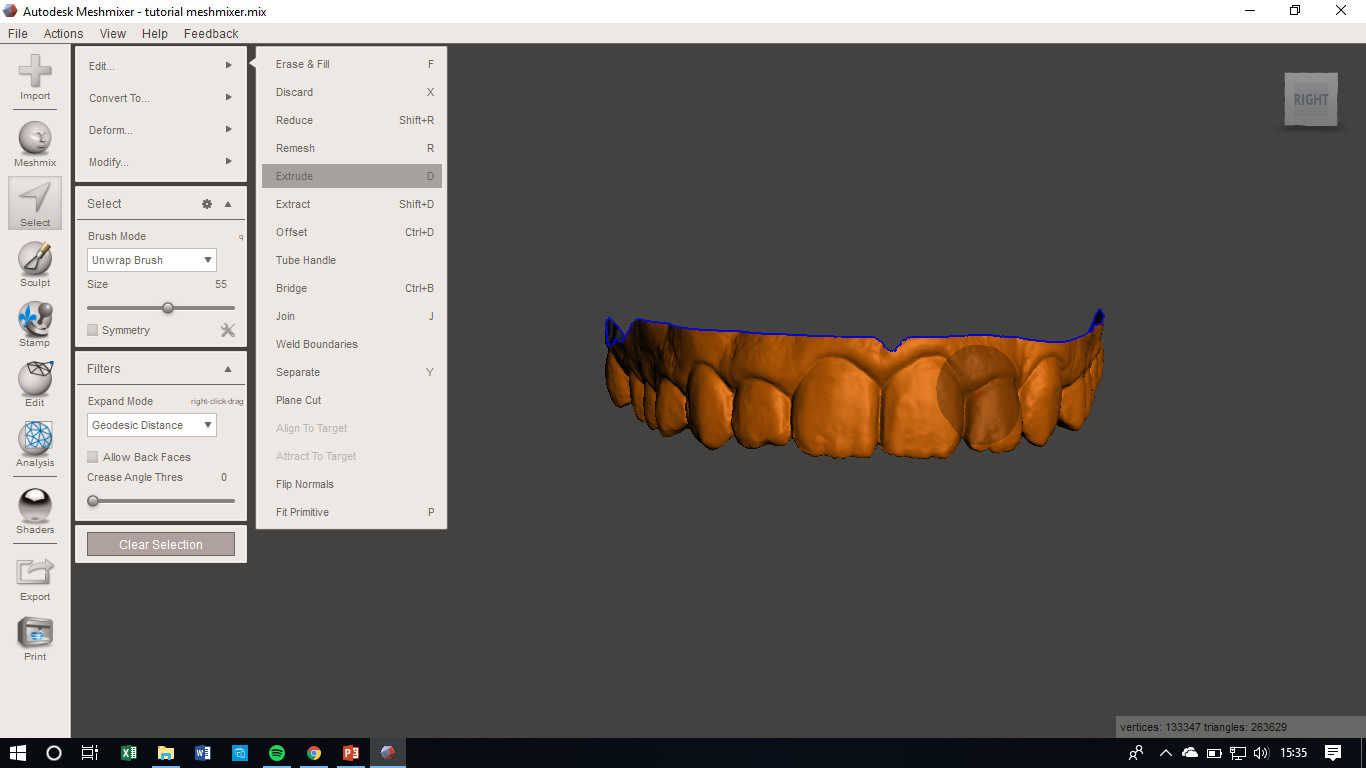Select Weld Boundaries
The width and height of the screenshot is (1366, 768).
point(352,344)
